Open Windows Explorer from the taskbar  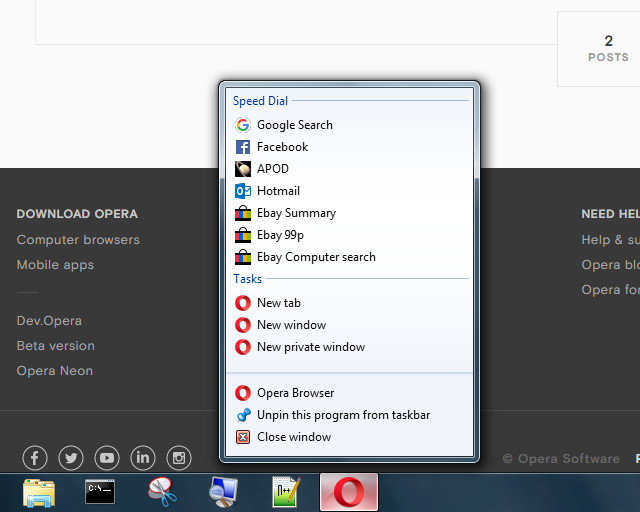(39, 492)
